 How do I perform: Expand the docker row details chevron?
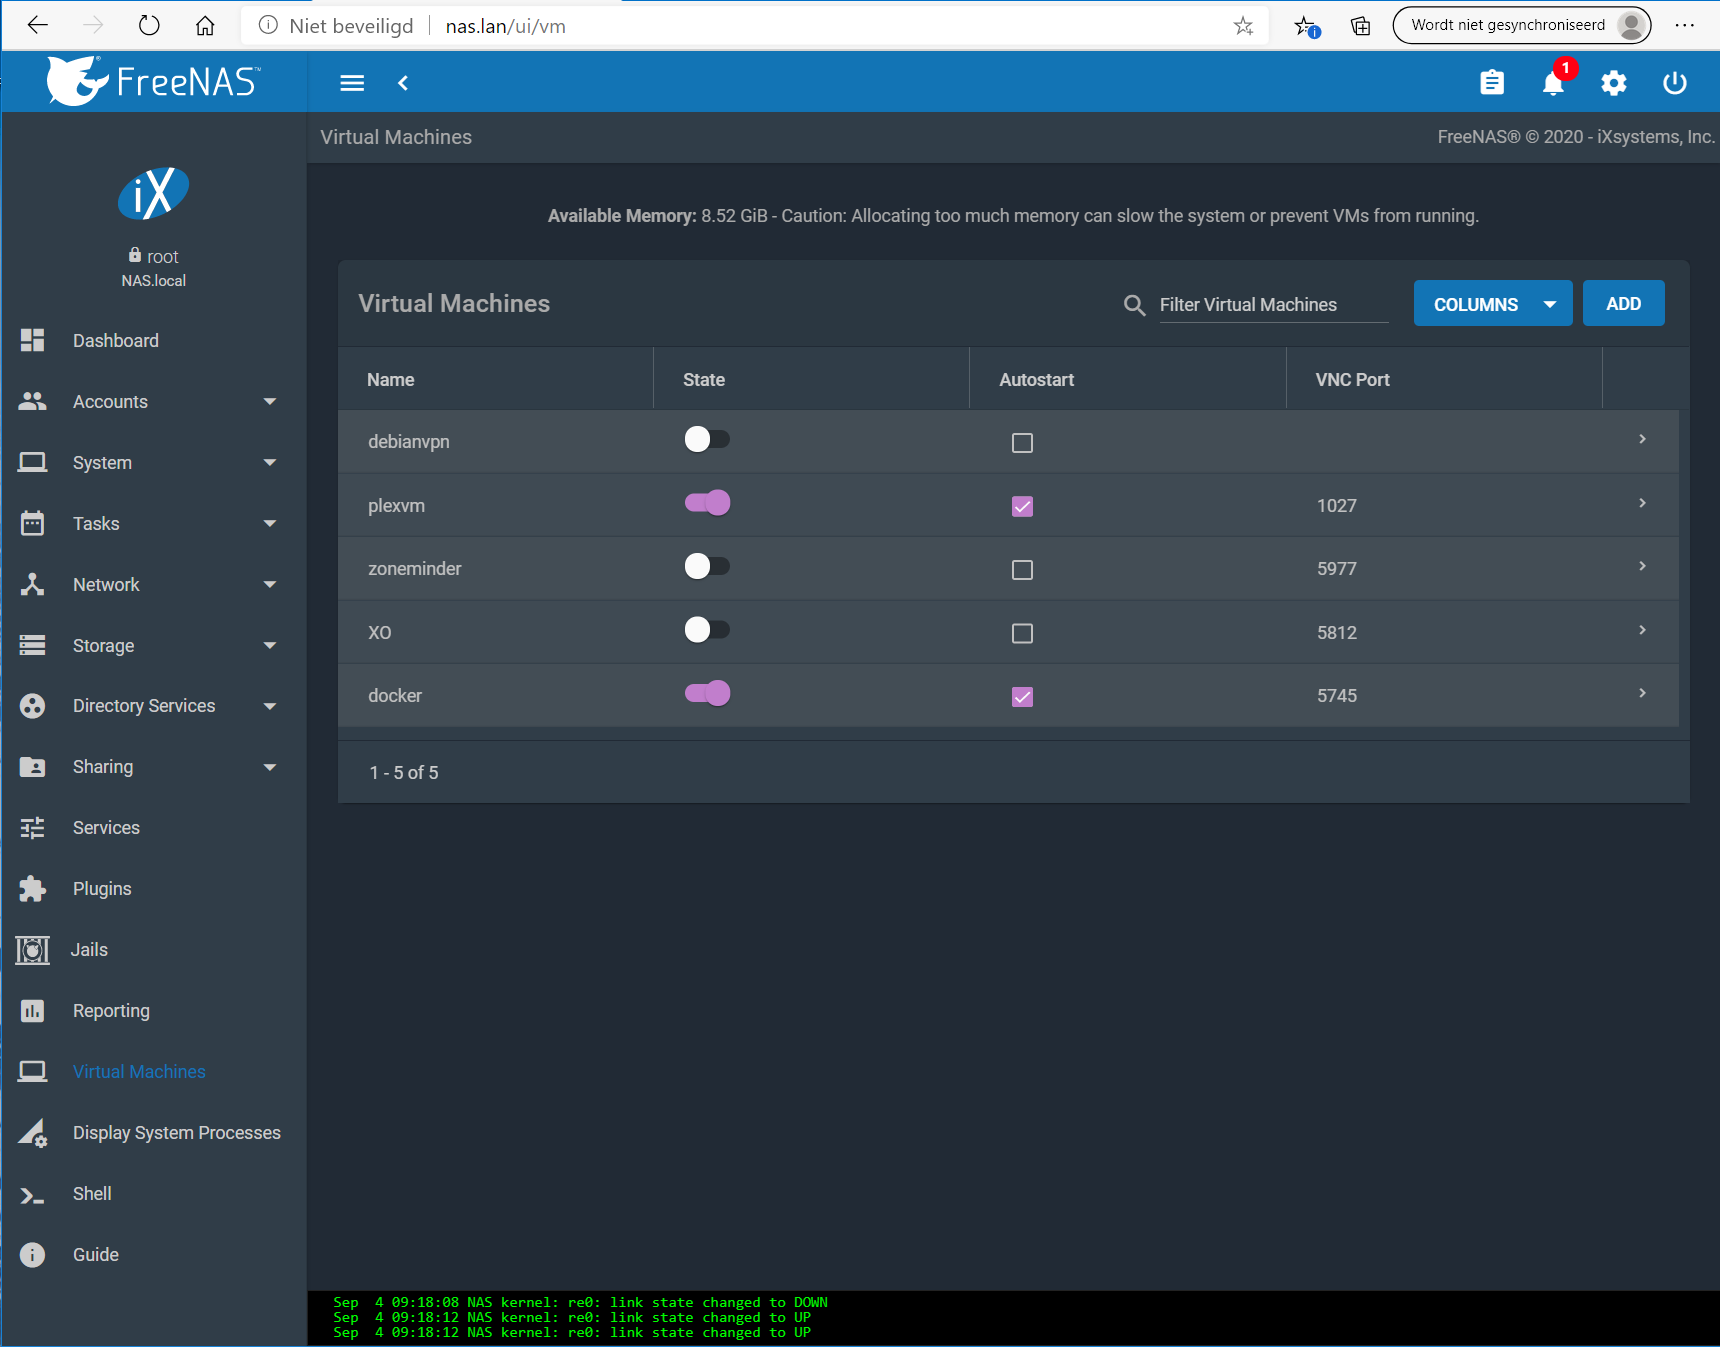[1642, 693]
